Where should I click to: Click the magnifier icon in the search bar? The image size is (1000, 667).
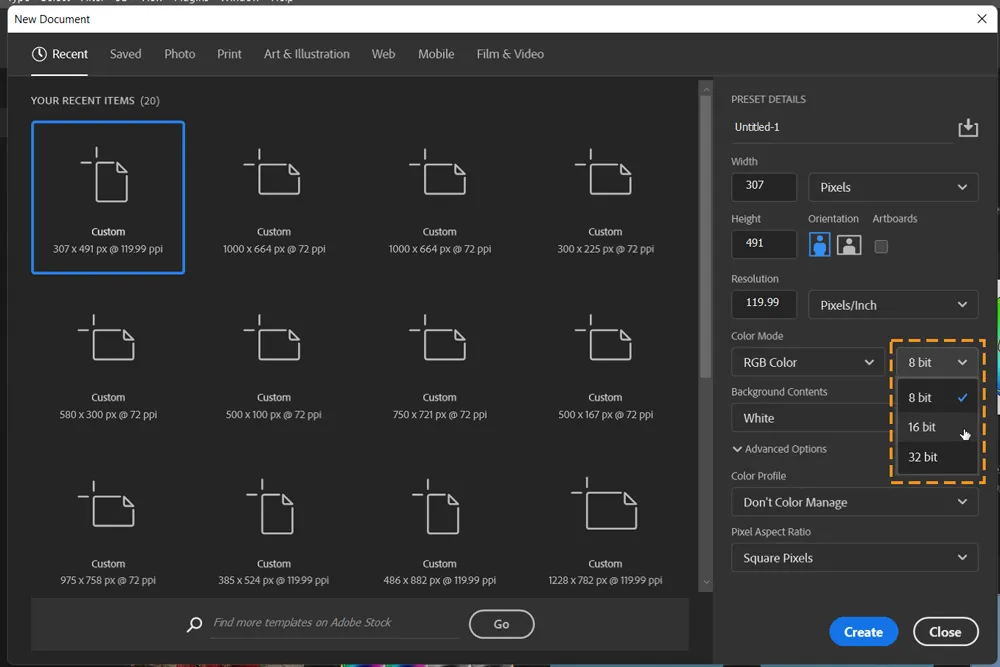pyautogui.click(x=194, y=624)
